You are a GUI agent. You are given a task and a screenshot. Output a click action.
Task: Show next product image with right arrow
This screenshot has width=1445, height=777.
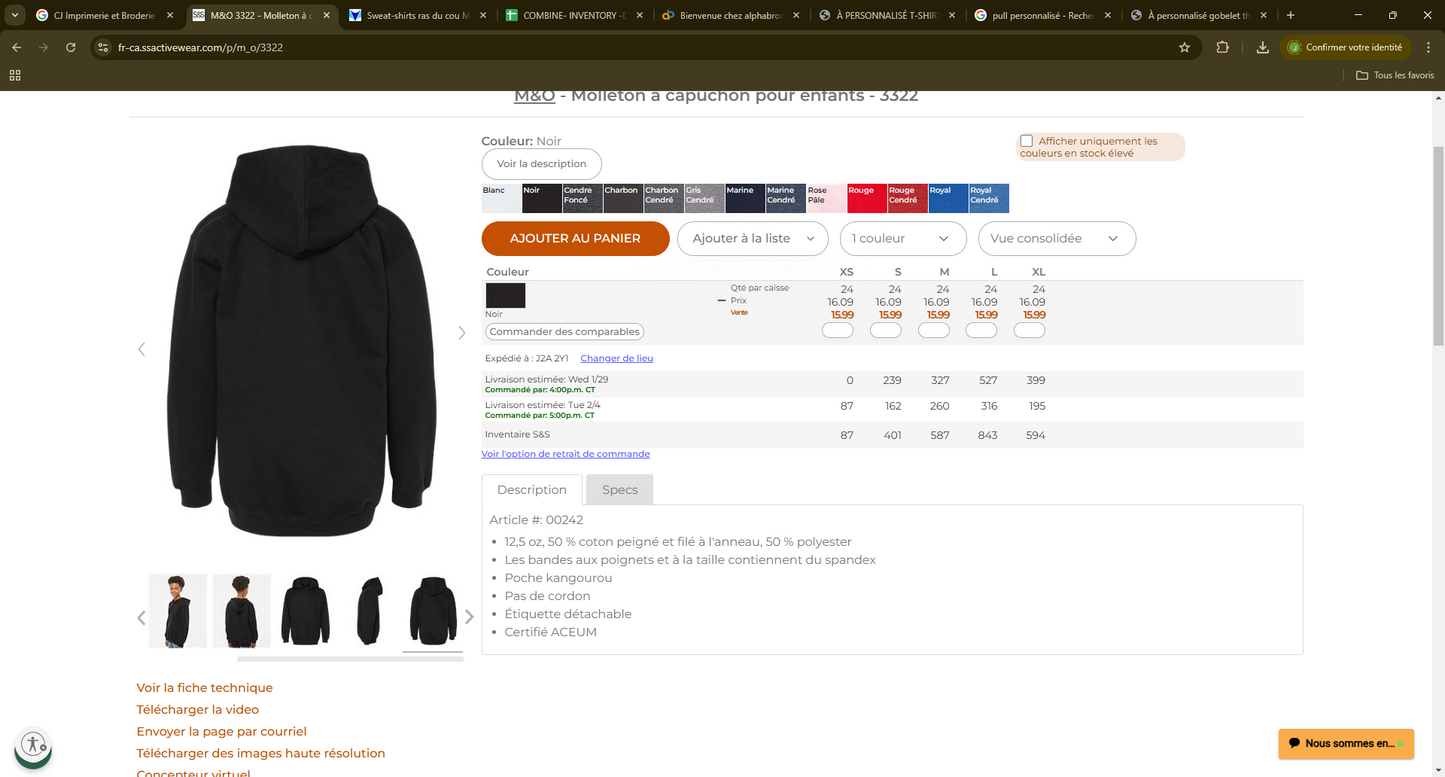click(461, 333)
